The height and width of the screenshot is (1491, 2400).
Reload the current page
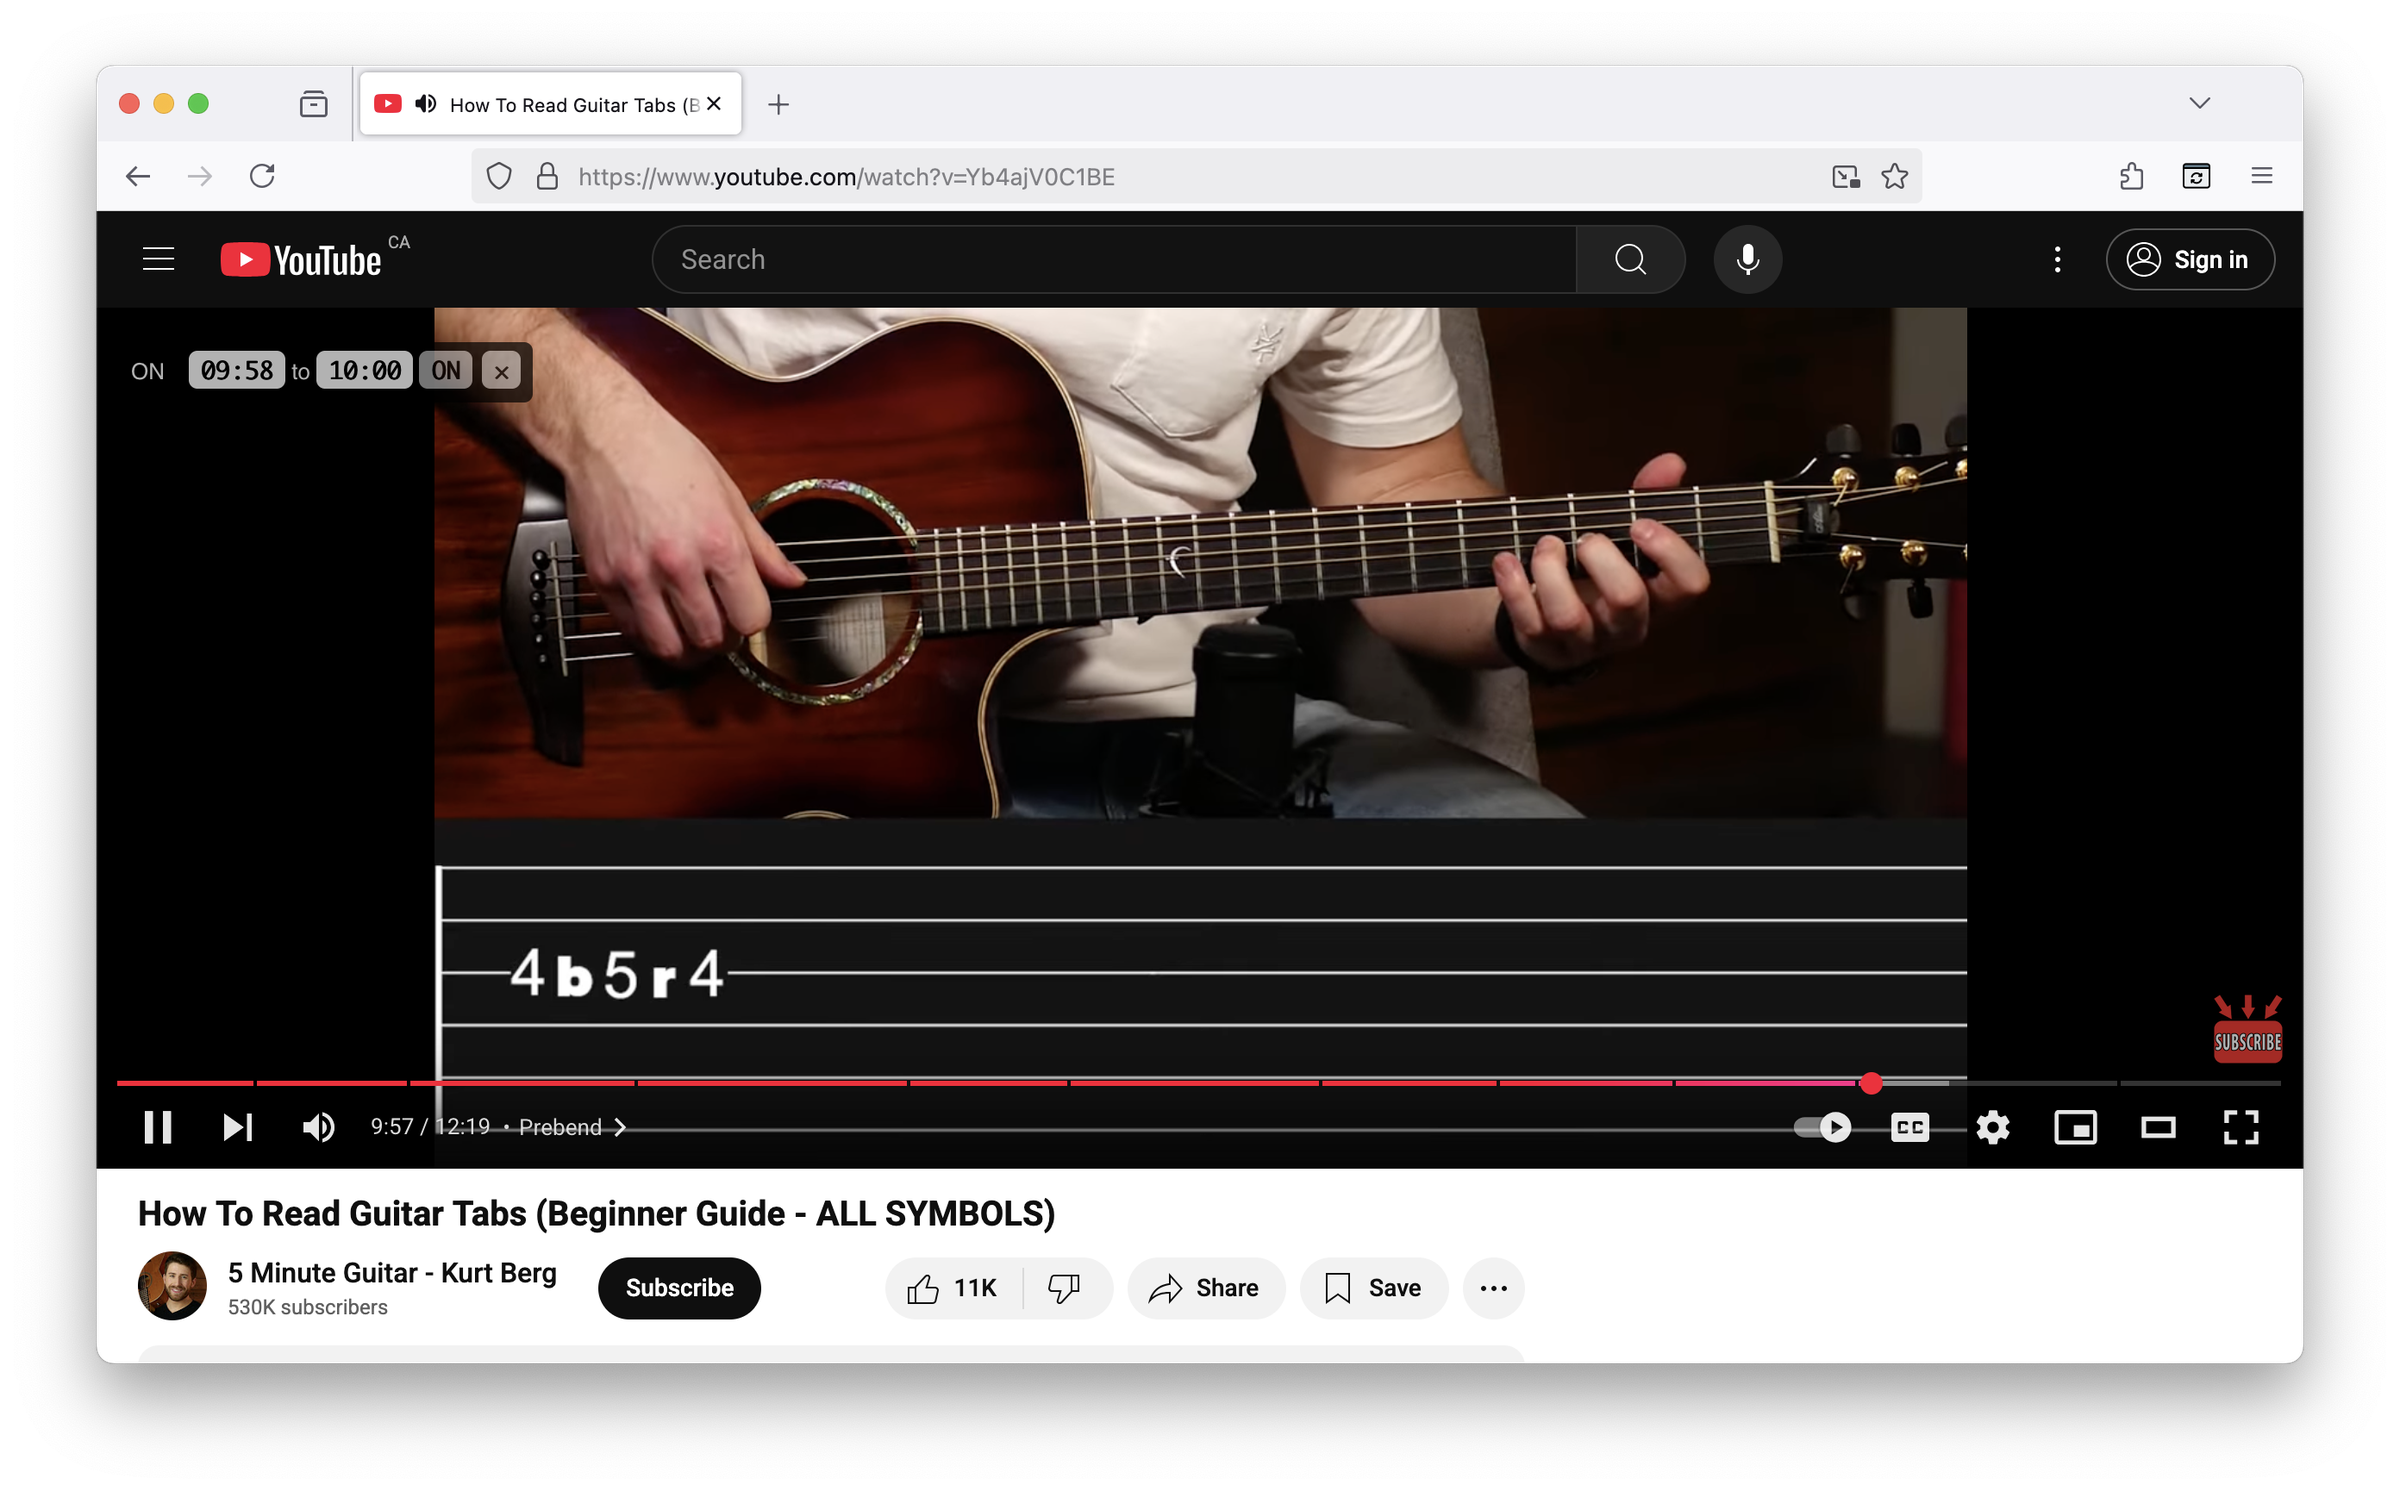(262, 177)
